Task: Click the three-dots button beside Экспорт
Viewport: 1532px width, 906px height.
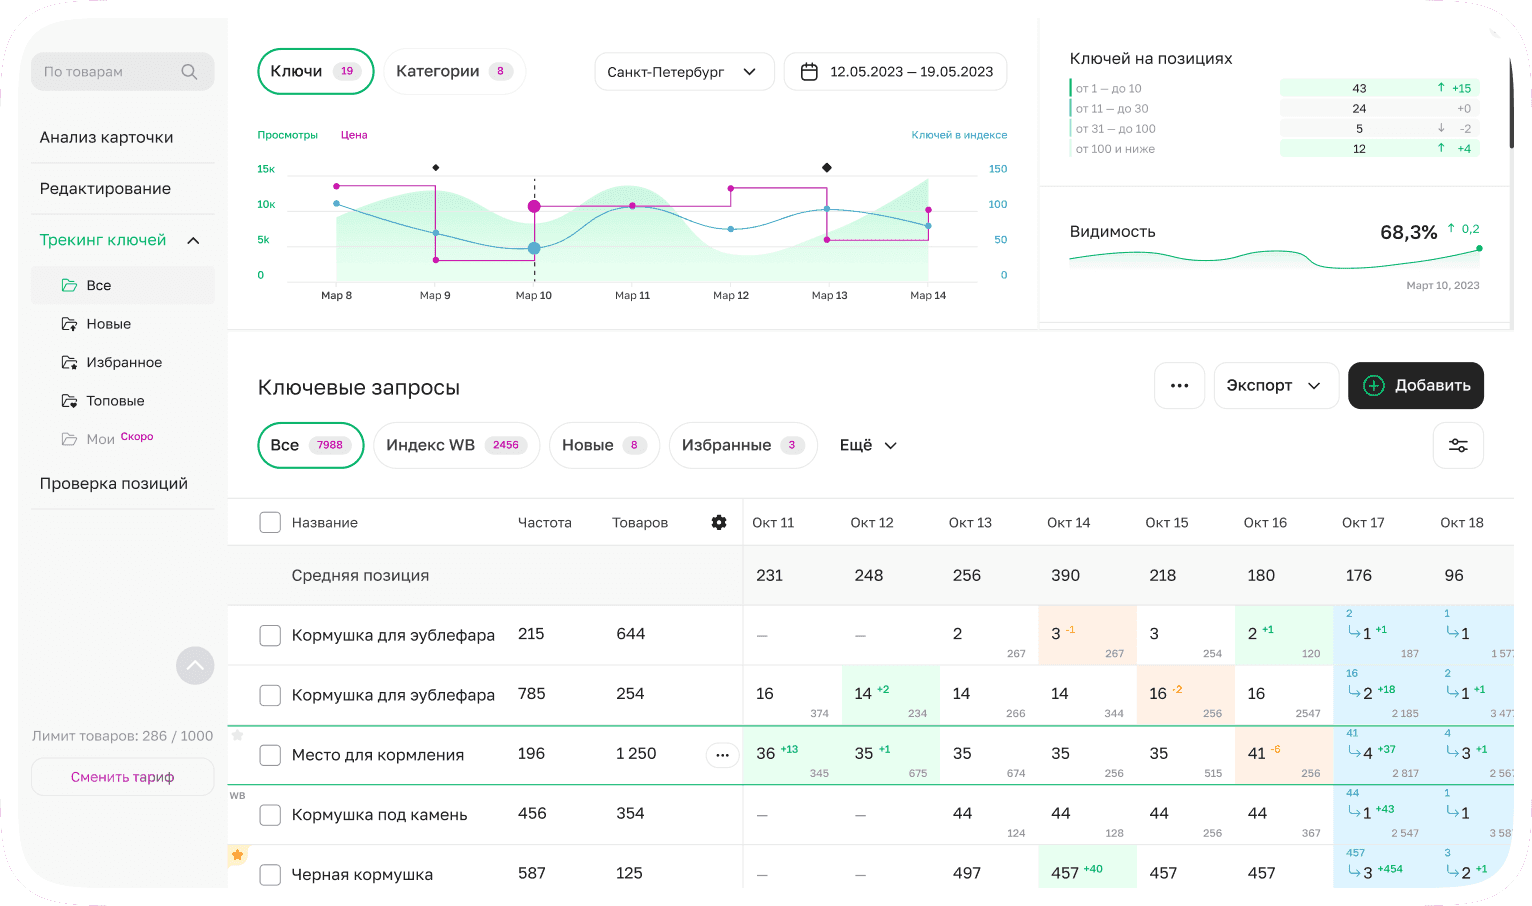Action: coord(1179,386)
